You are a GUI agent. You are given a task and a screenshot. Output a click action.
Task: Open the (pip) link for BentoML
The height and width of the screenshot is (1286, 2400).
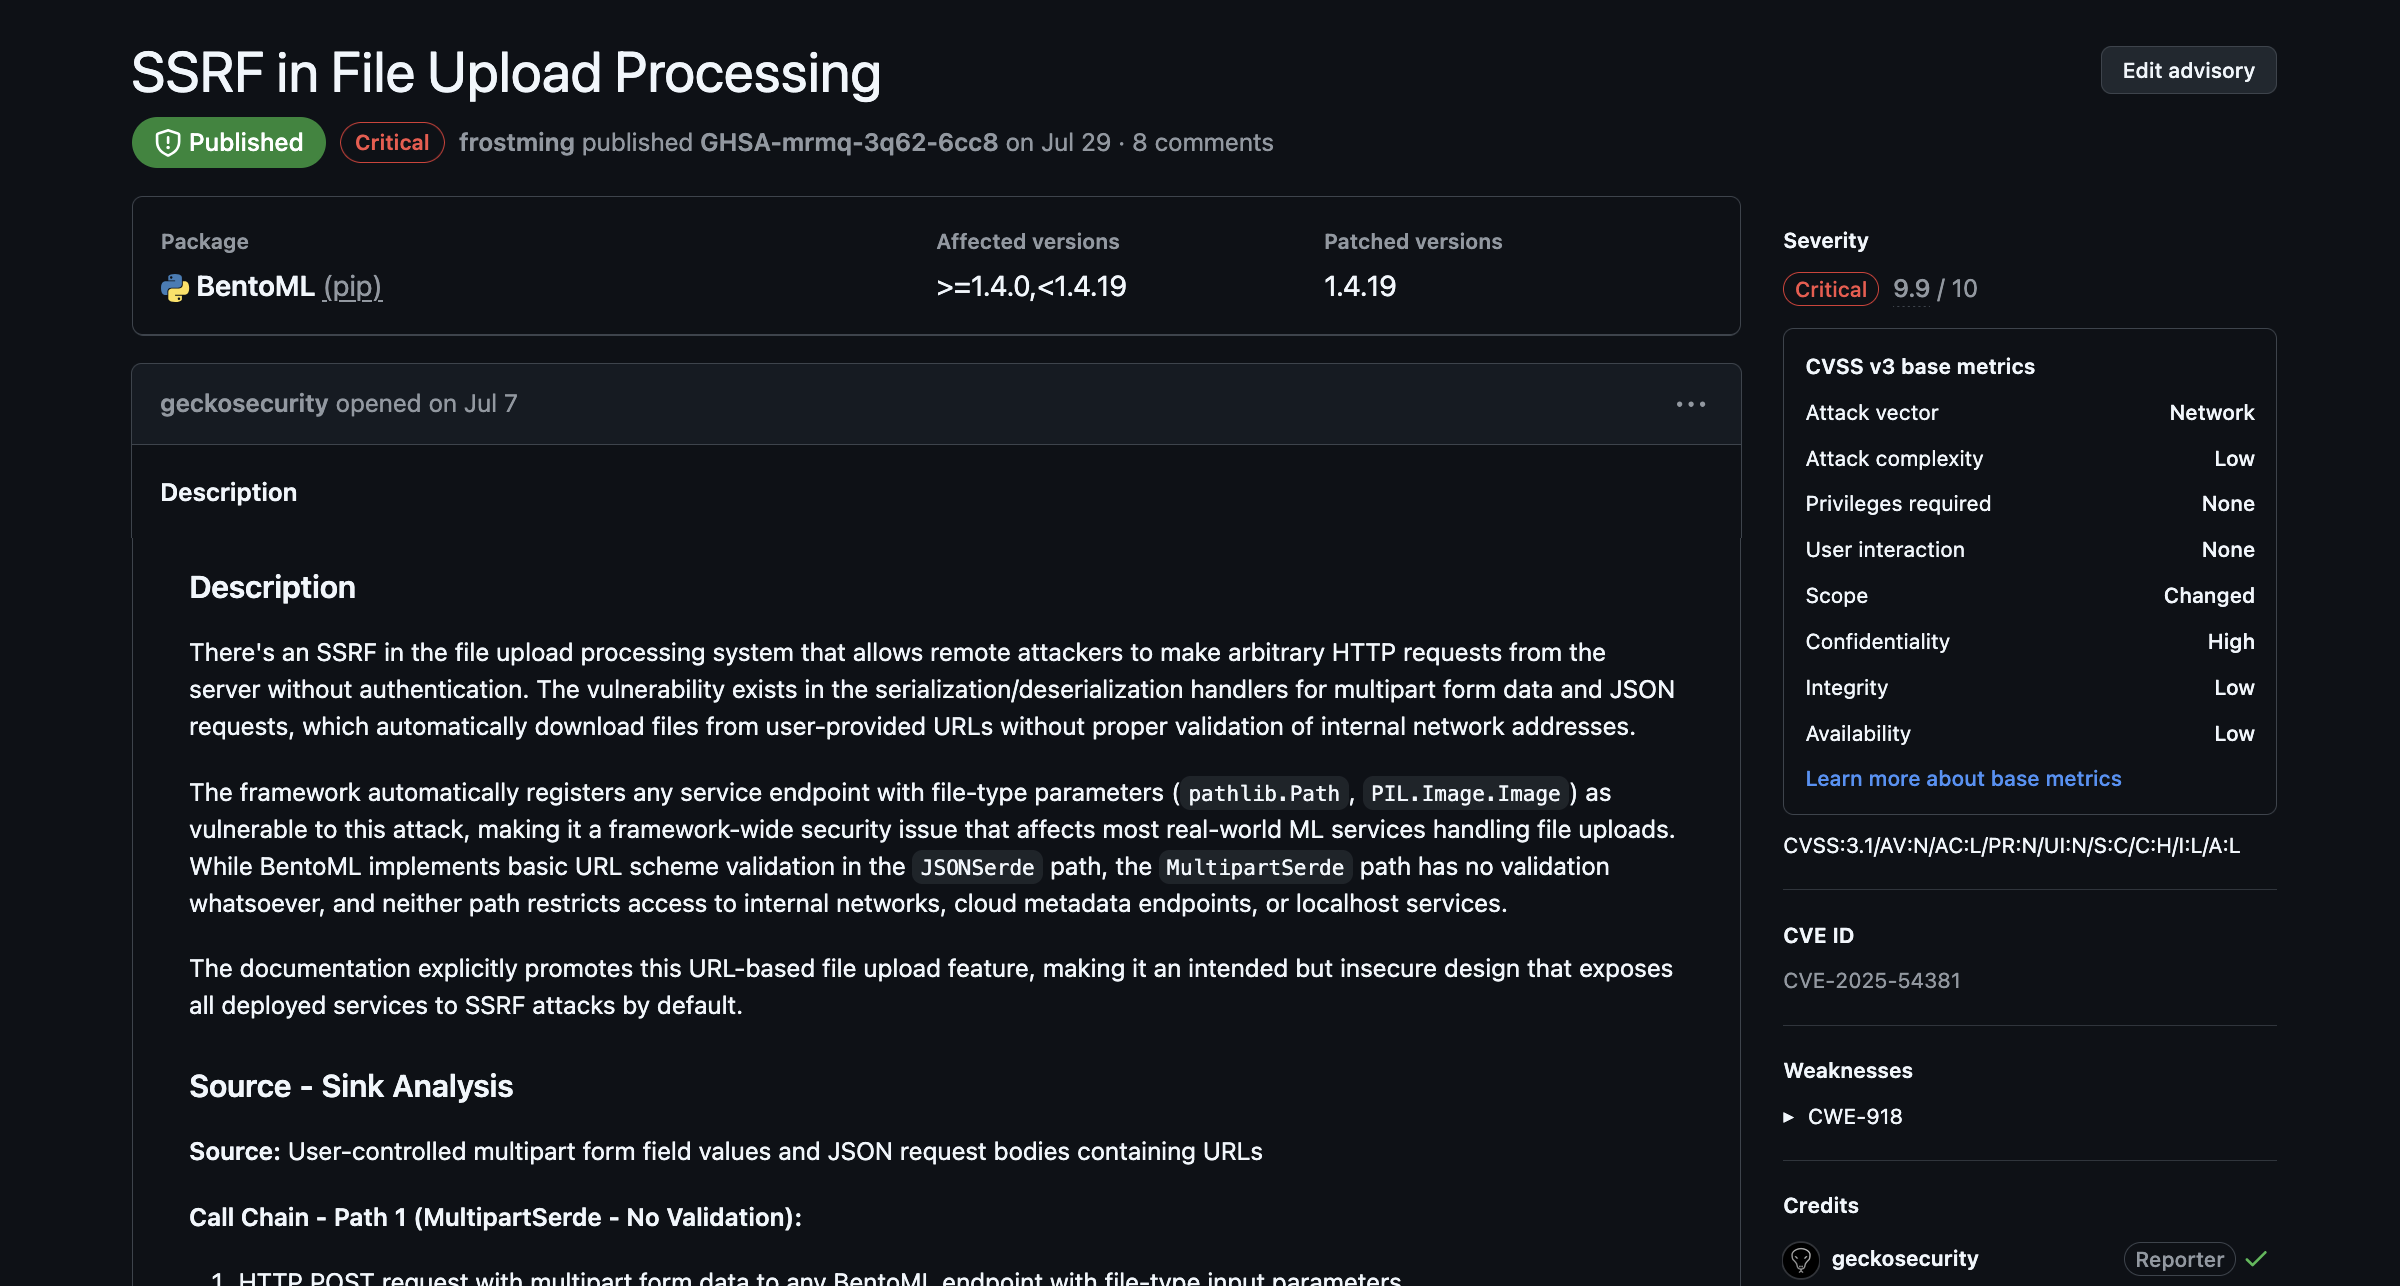(x=352, y=287)
